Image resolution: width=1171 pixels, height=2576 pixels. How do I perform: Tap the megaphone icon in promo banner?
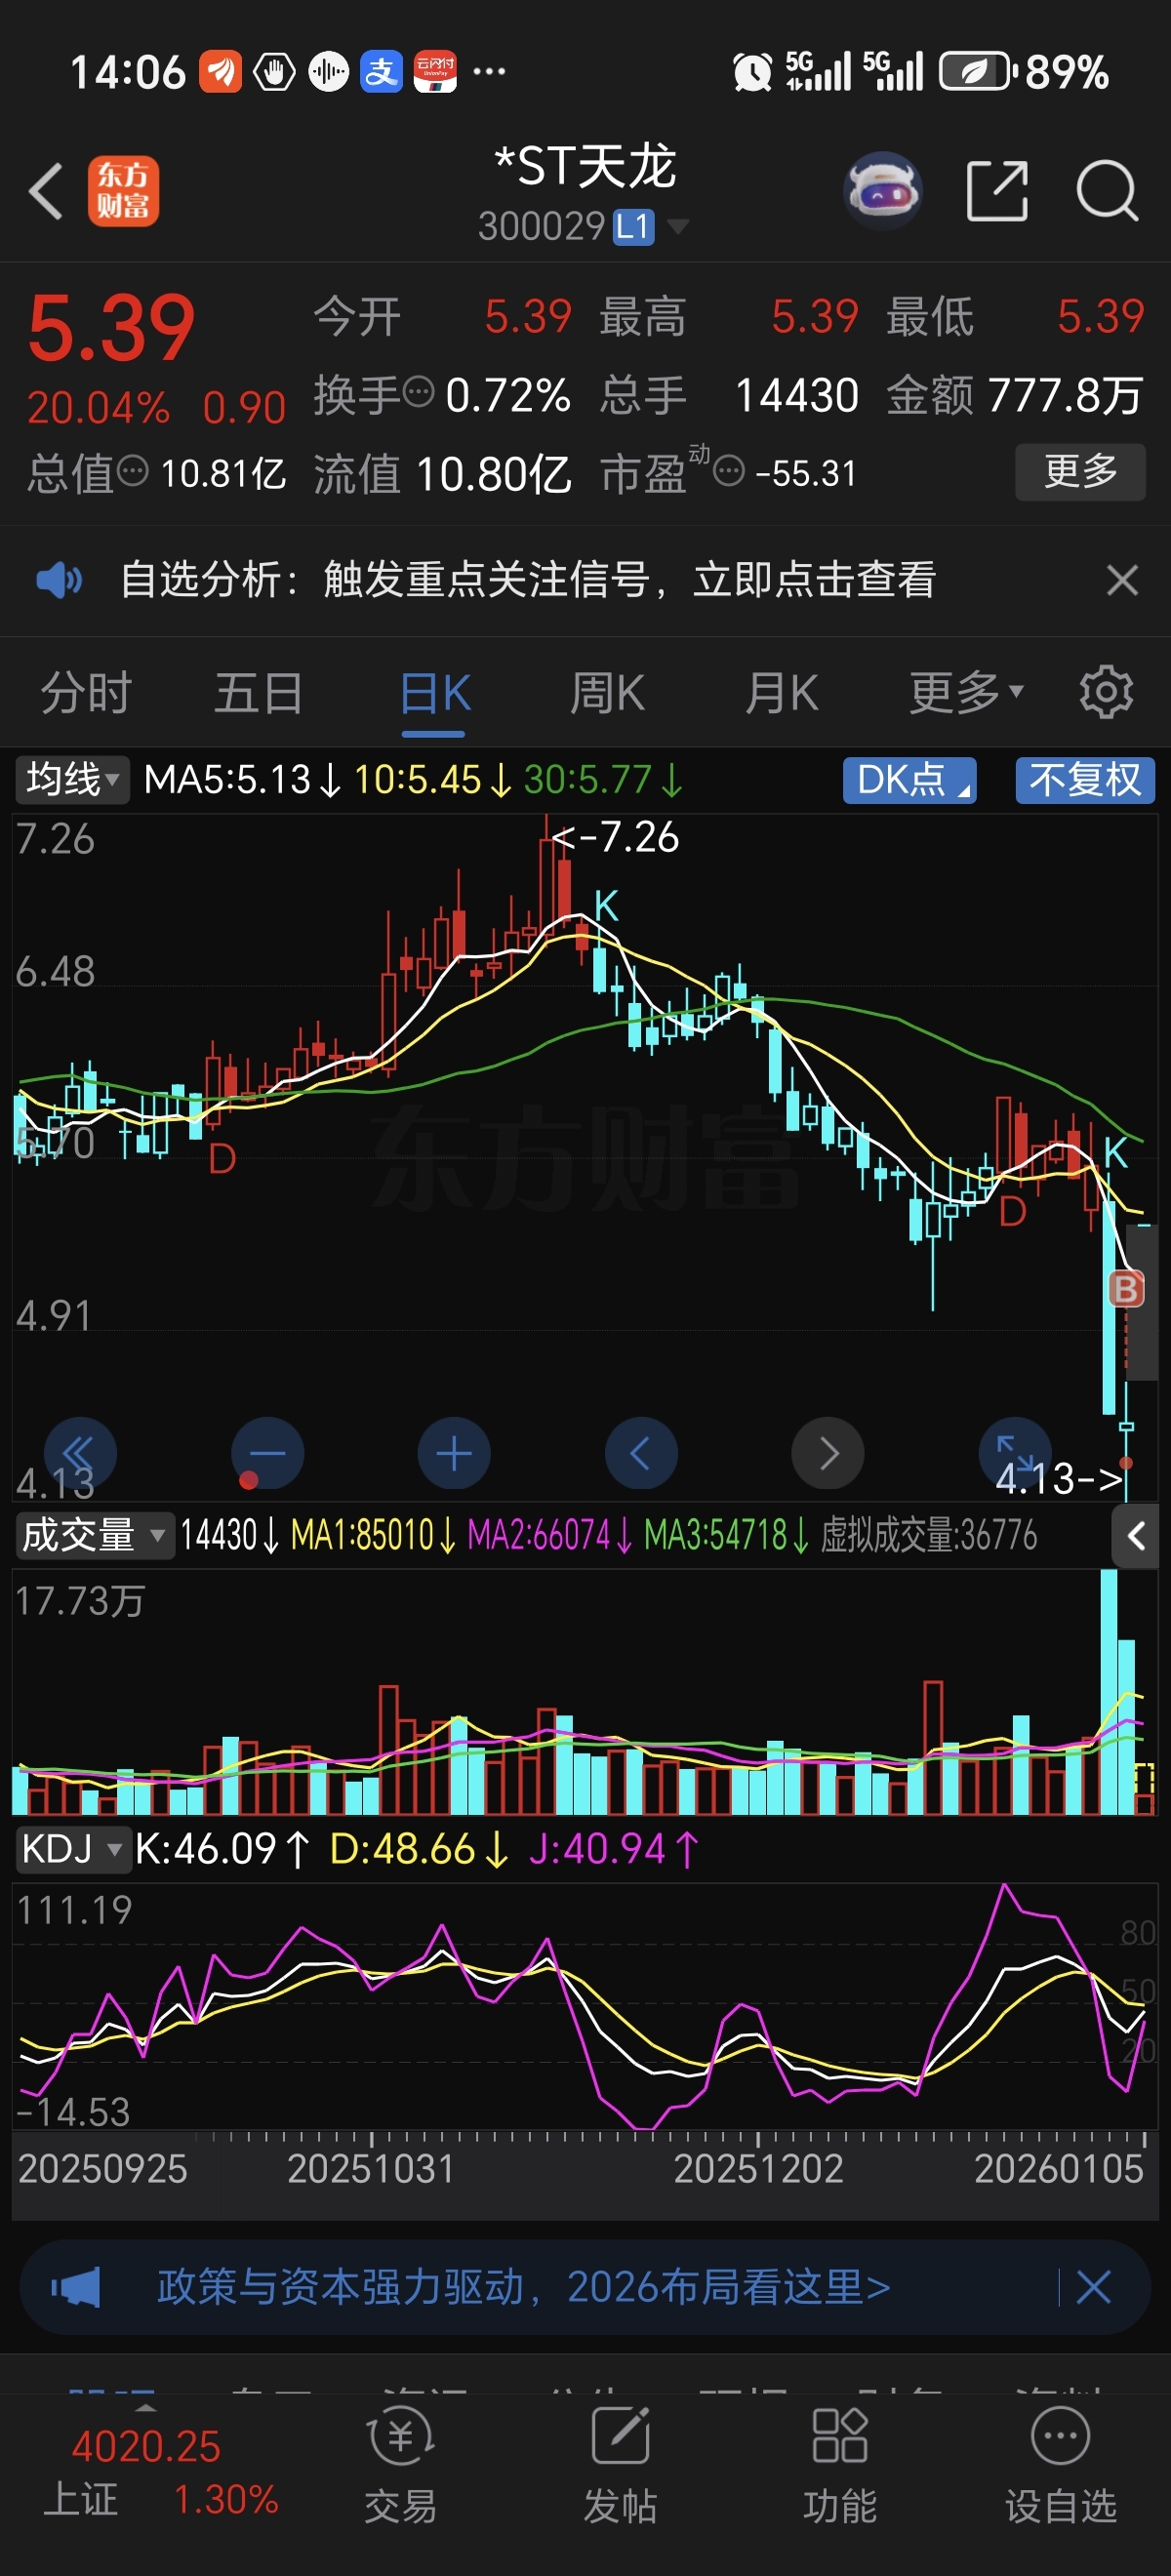pos(76,2286)
